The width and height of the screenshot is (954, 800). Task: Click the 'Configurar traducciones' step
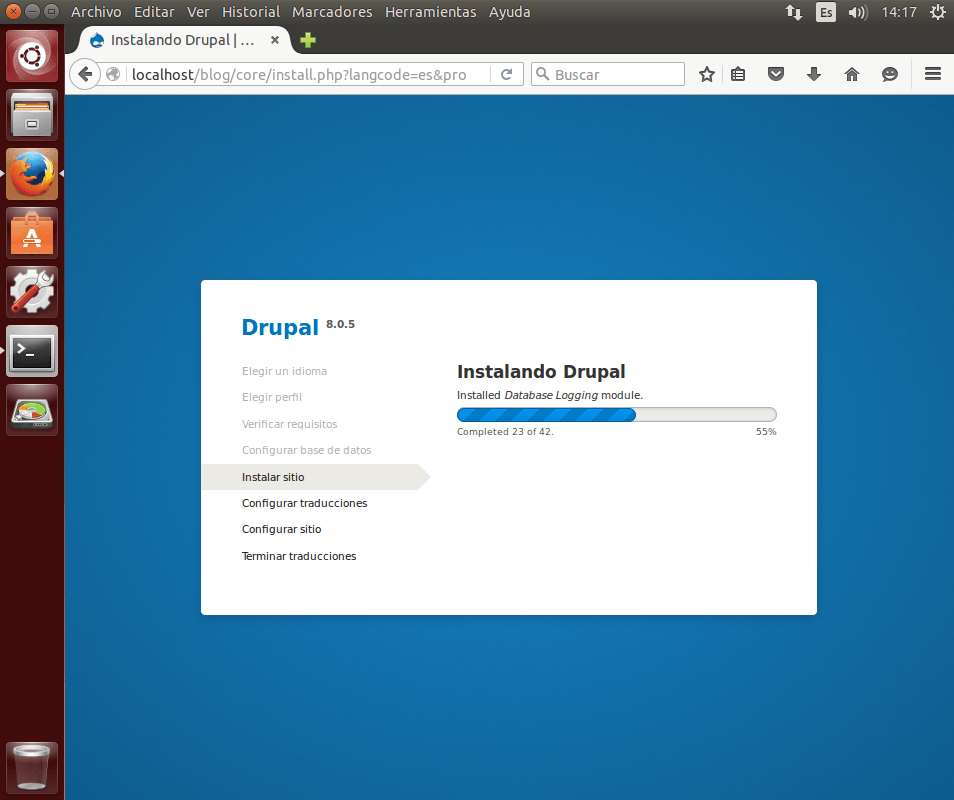(304, 503)
